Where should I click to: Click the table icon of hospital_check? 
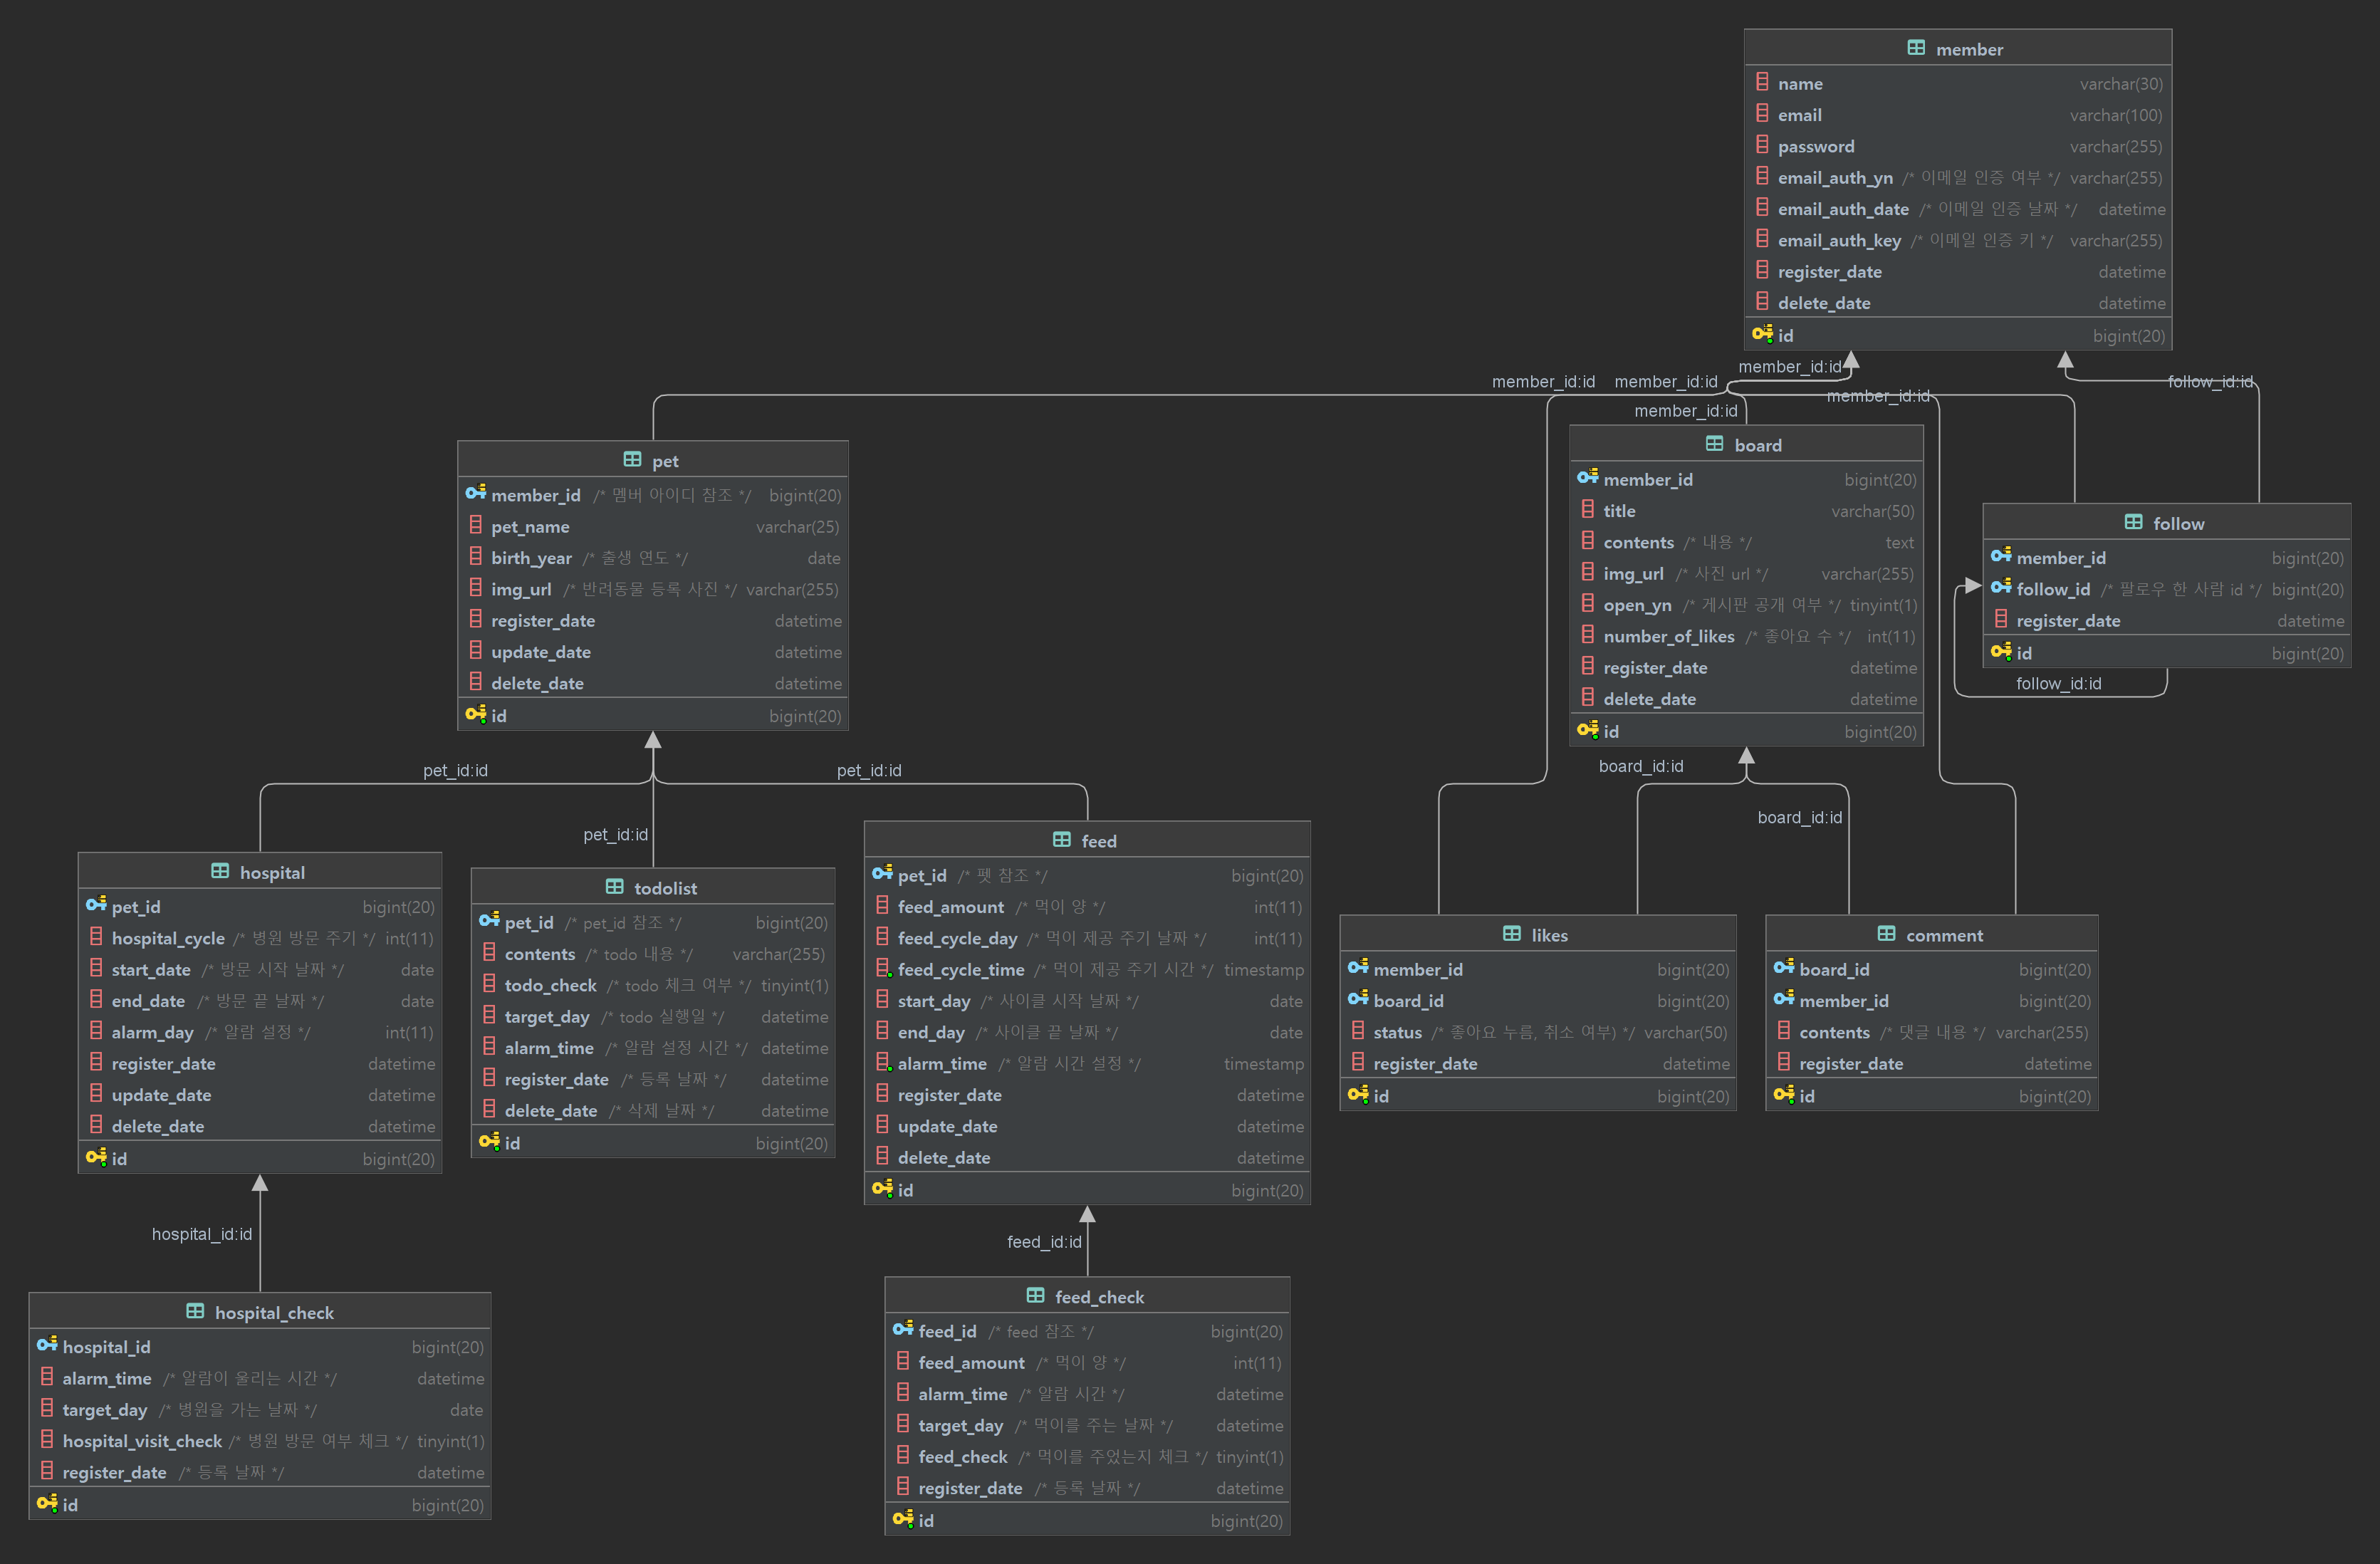195,1312
